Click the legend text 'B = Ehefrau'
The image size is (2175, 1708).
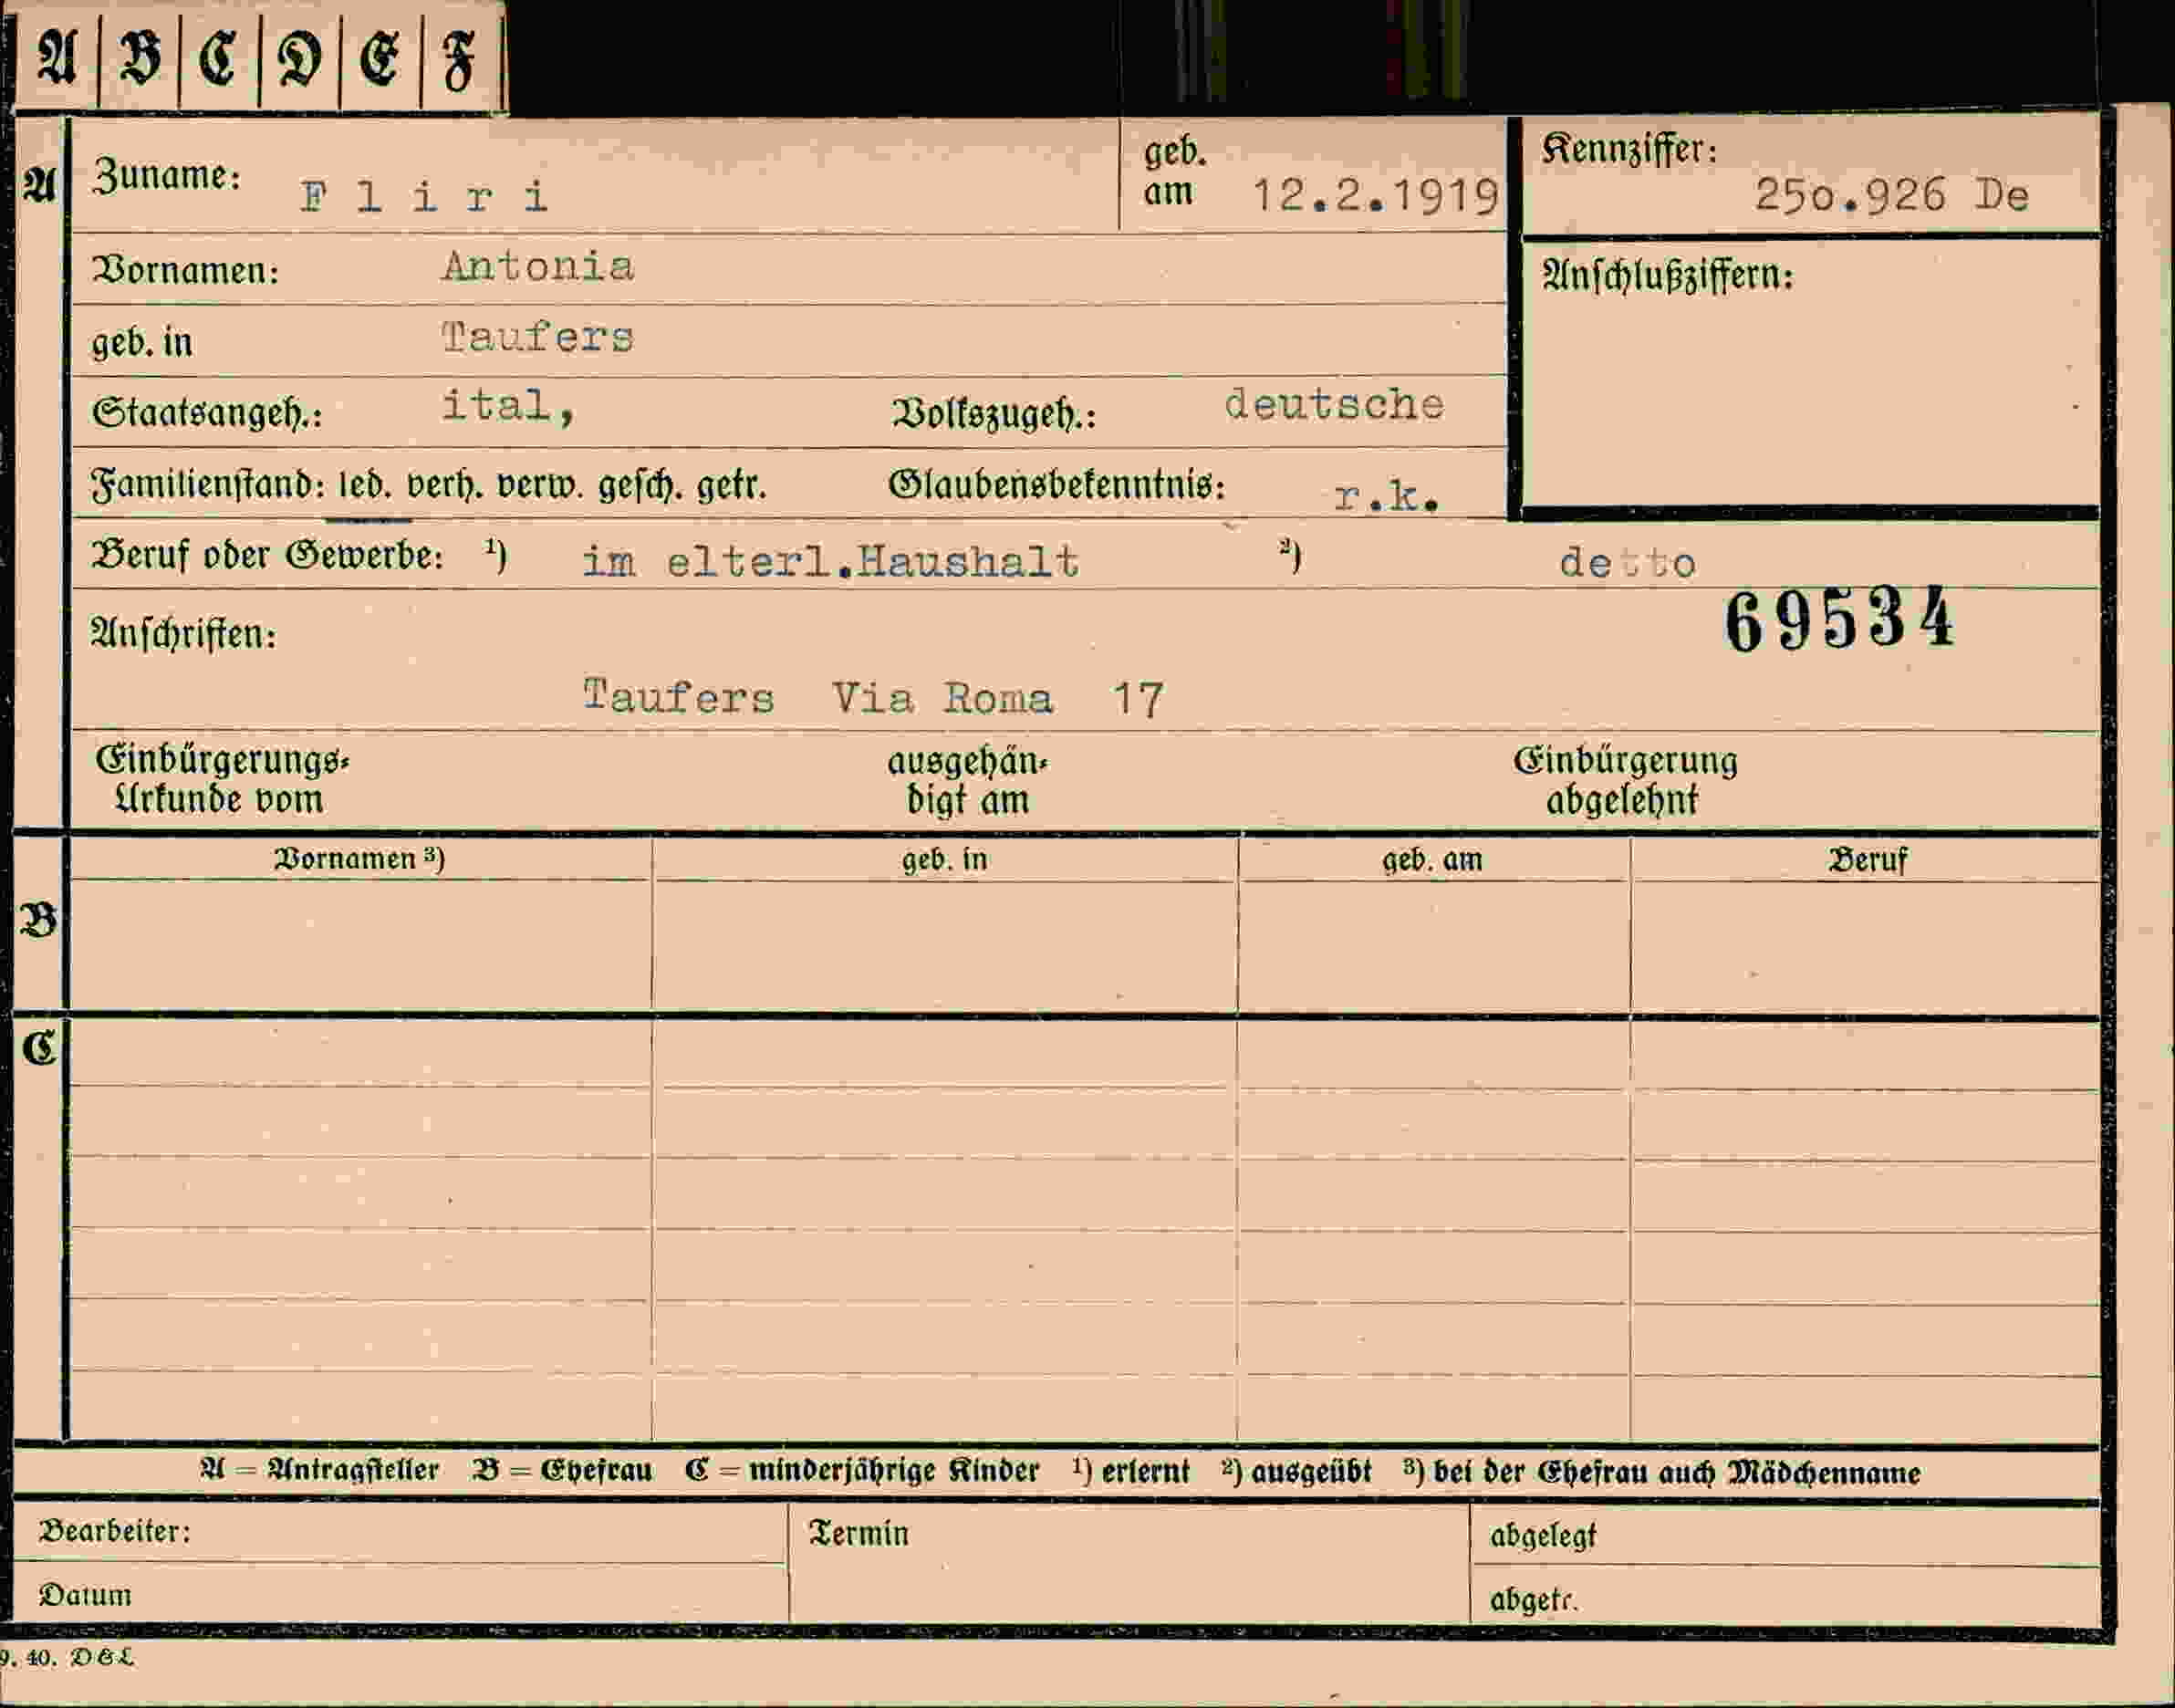[x=562, y=1471]
